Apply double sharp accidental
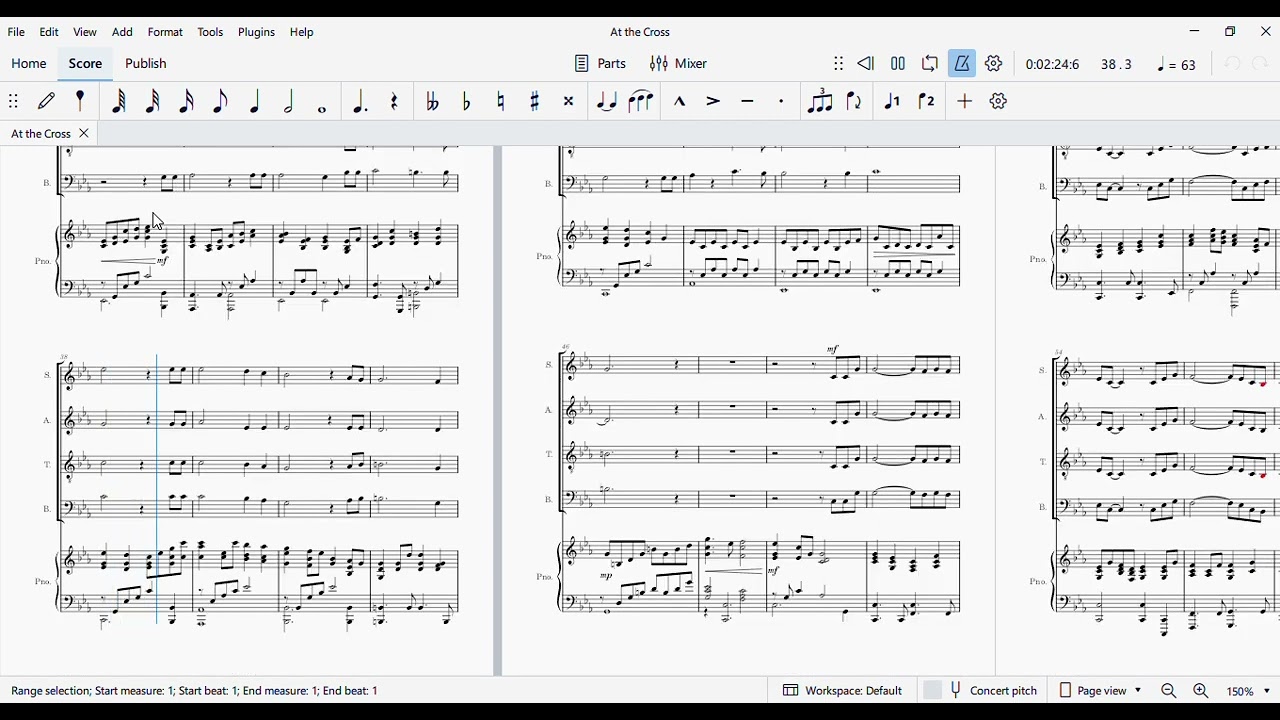This screenshot has width=1280, height=720. point(569,101)
